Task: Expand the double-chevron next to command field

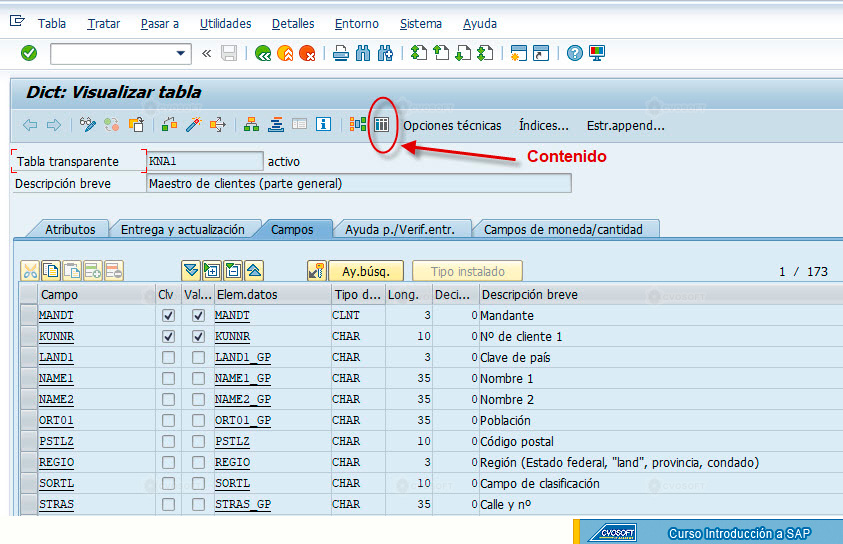Action: coord(206,53)
